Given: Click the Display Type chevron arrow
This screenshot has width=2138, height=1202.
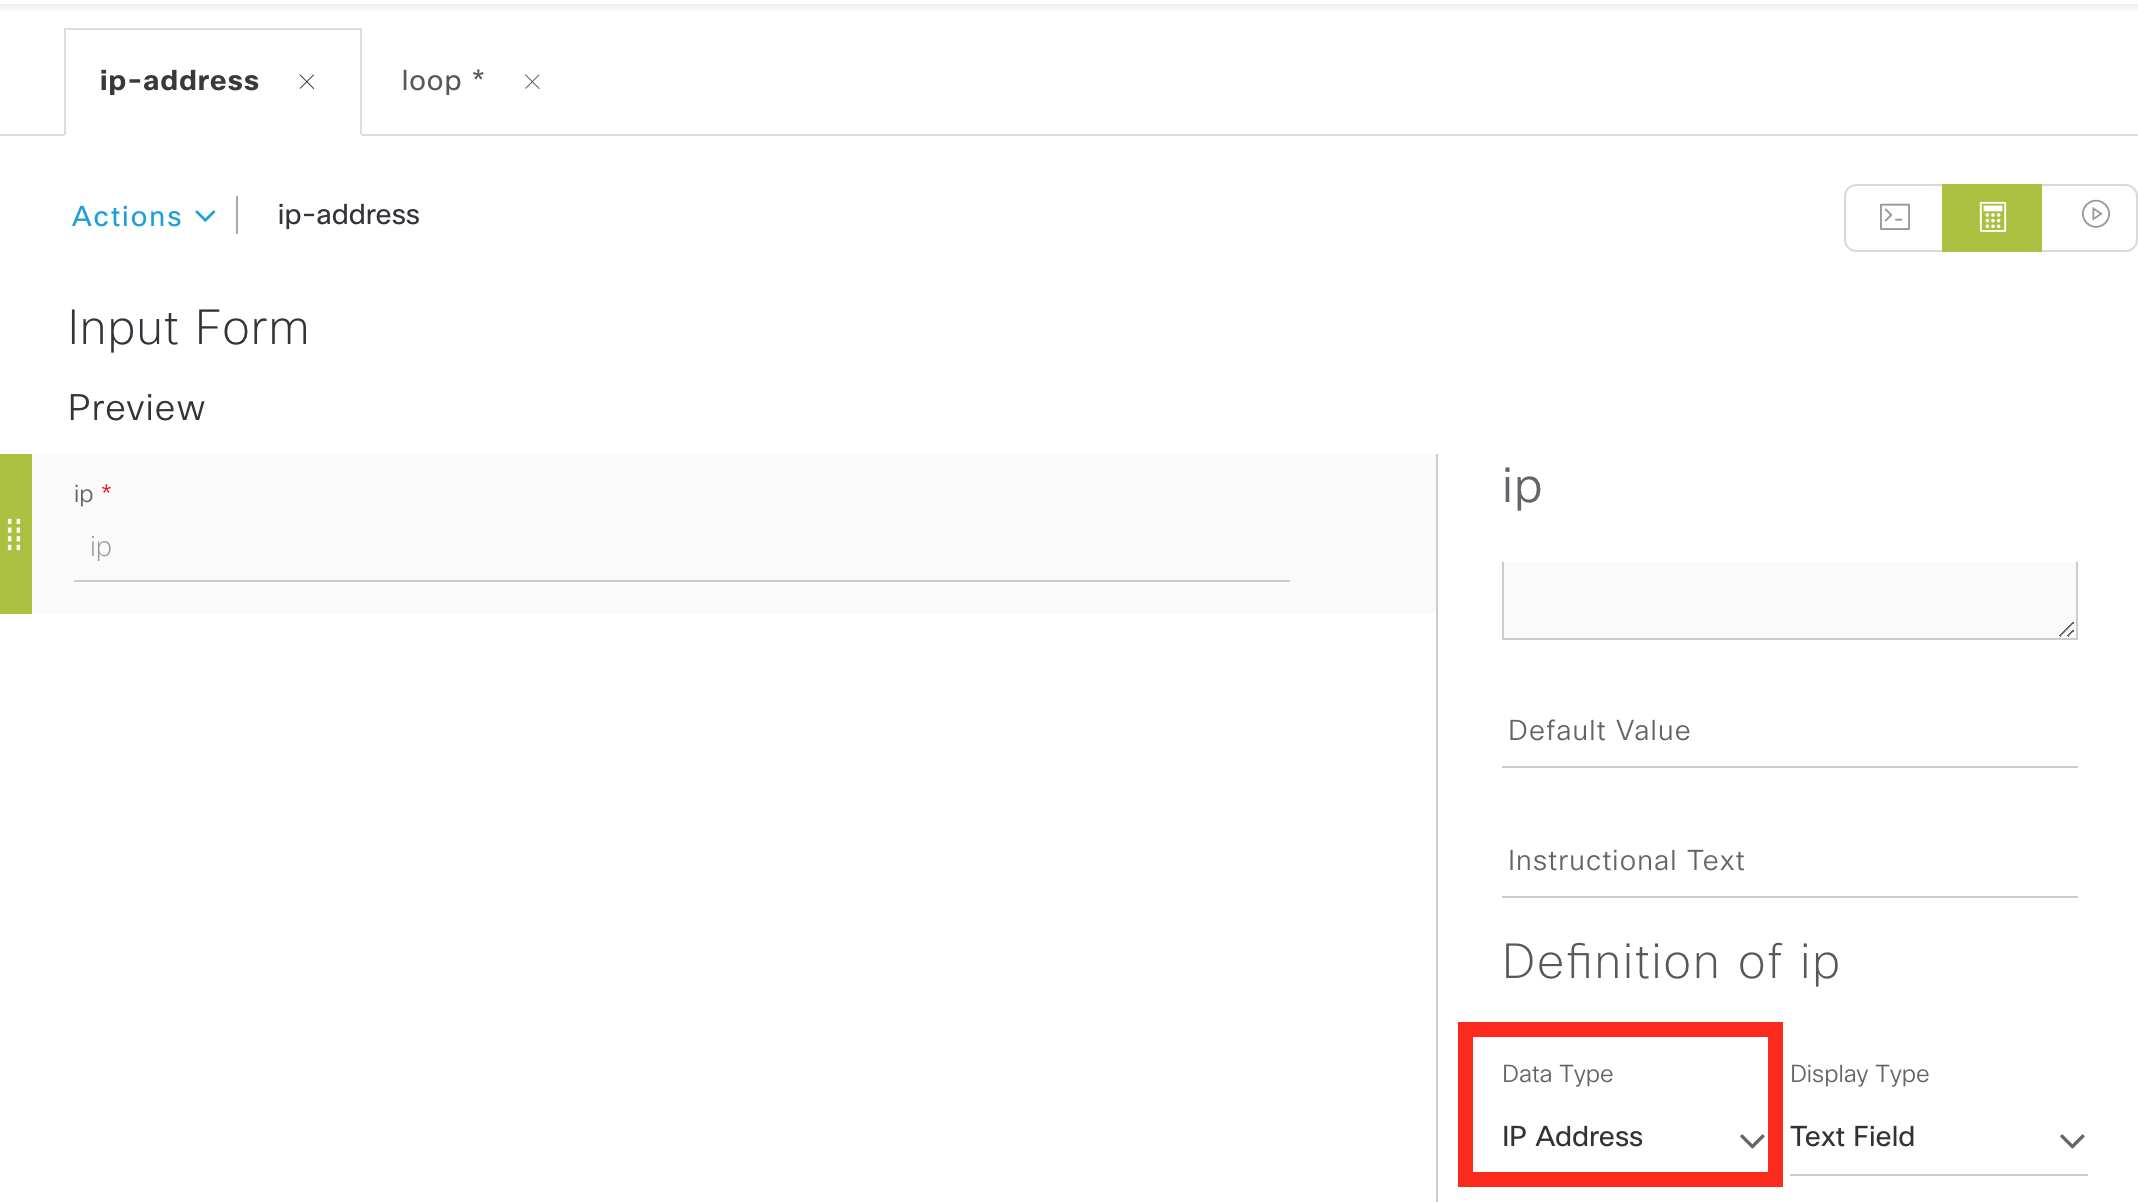Looking at the screenshot, I should [2071, 1140].
